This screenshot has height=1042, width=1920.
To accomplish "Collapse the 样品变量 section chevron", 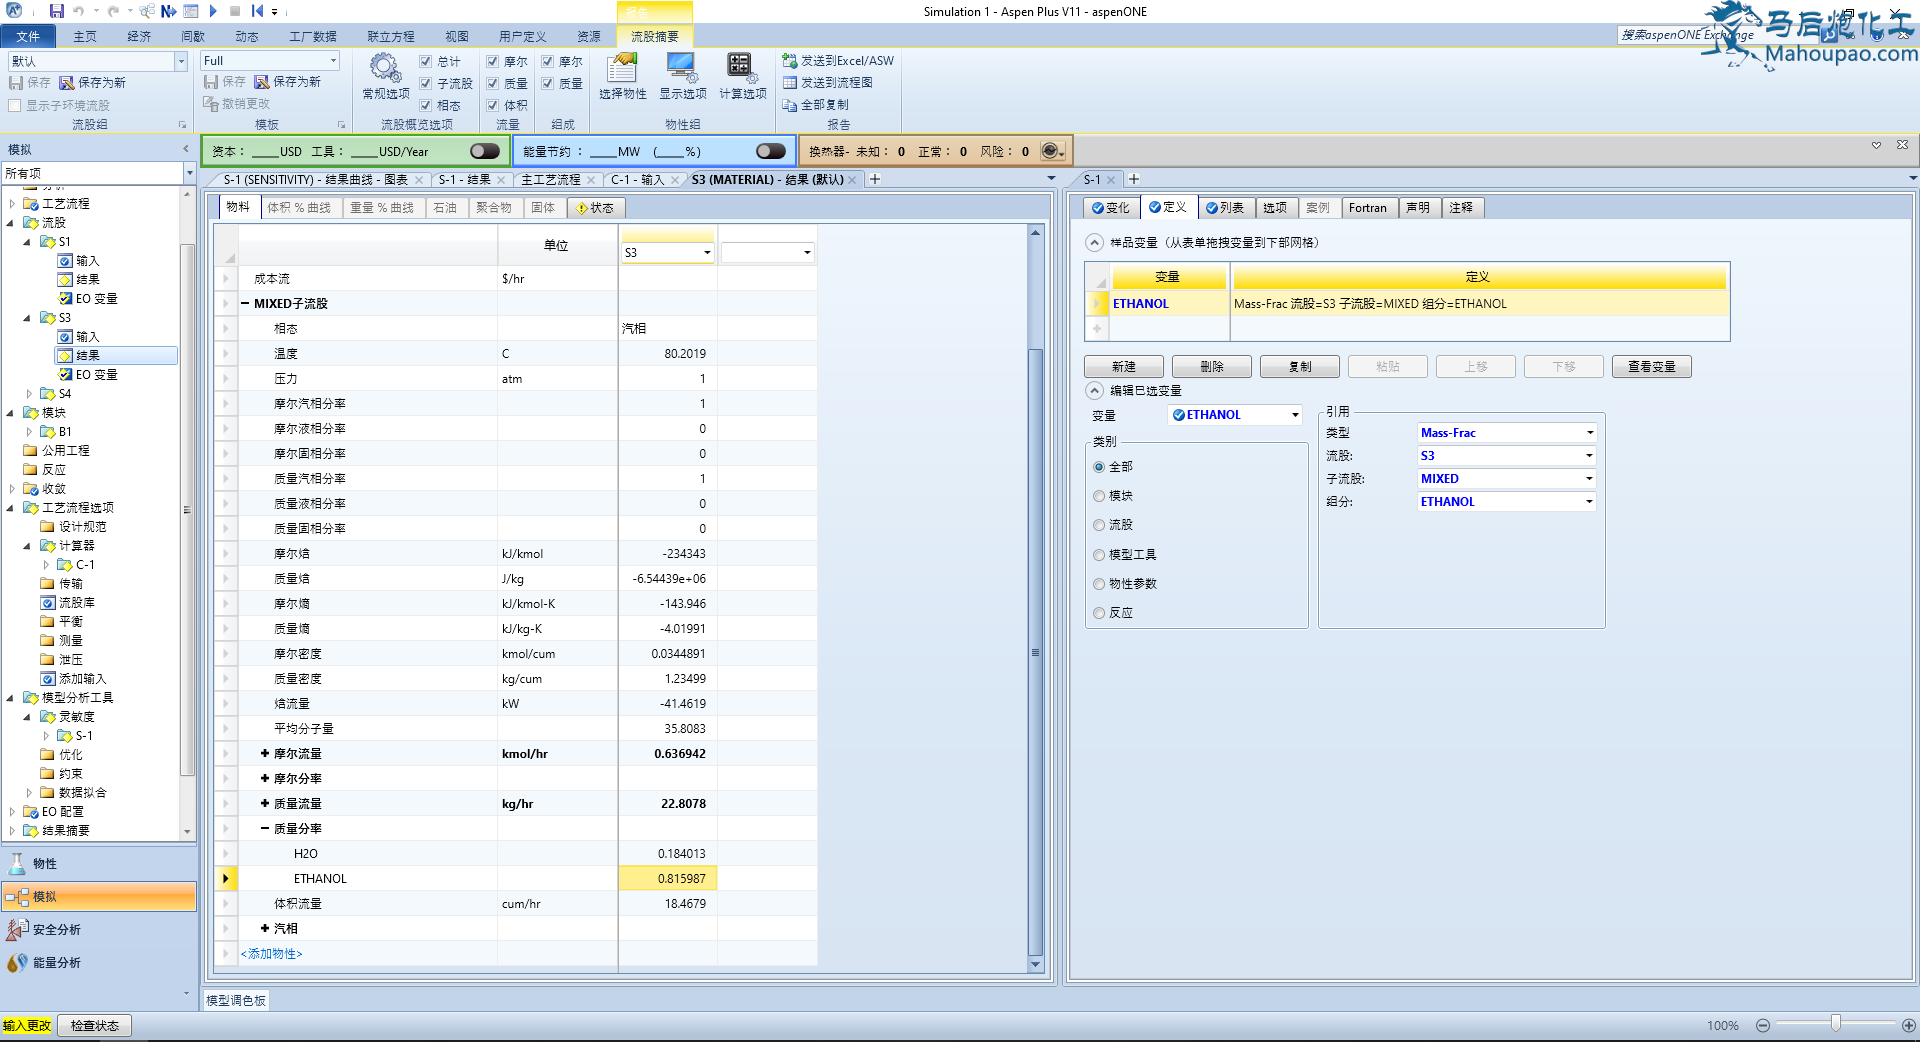I will pos(1095,242).
